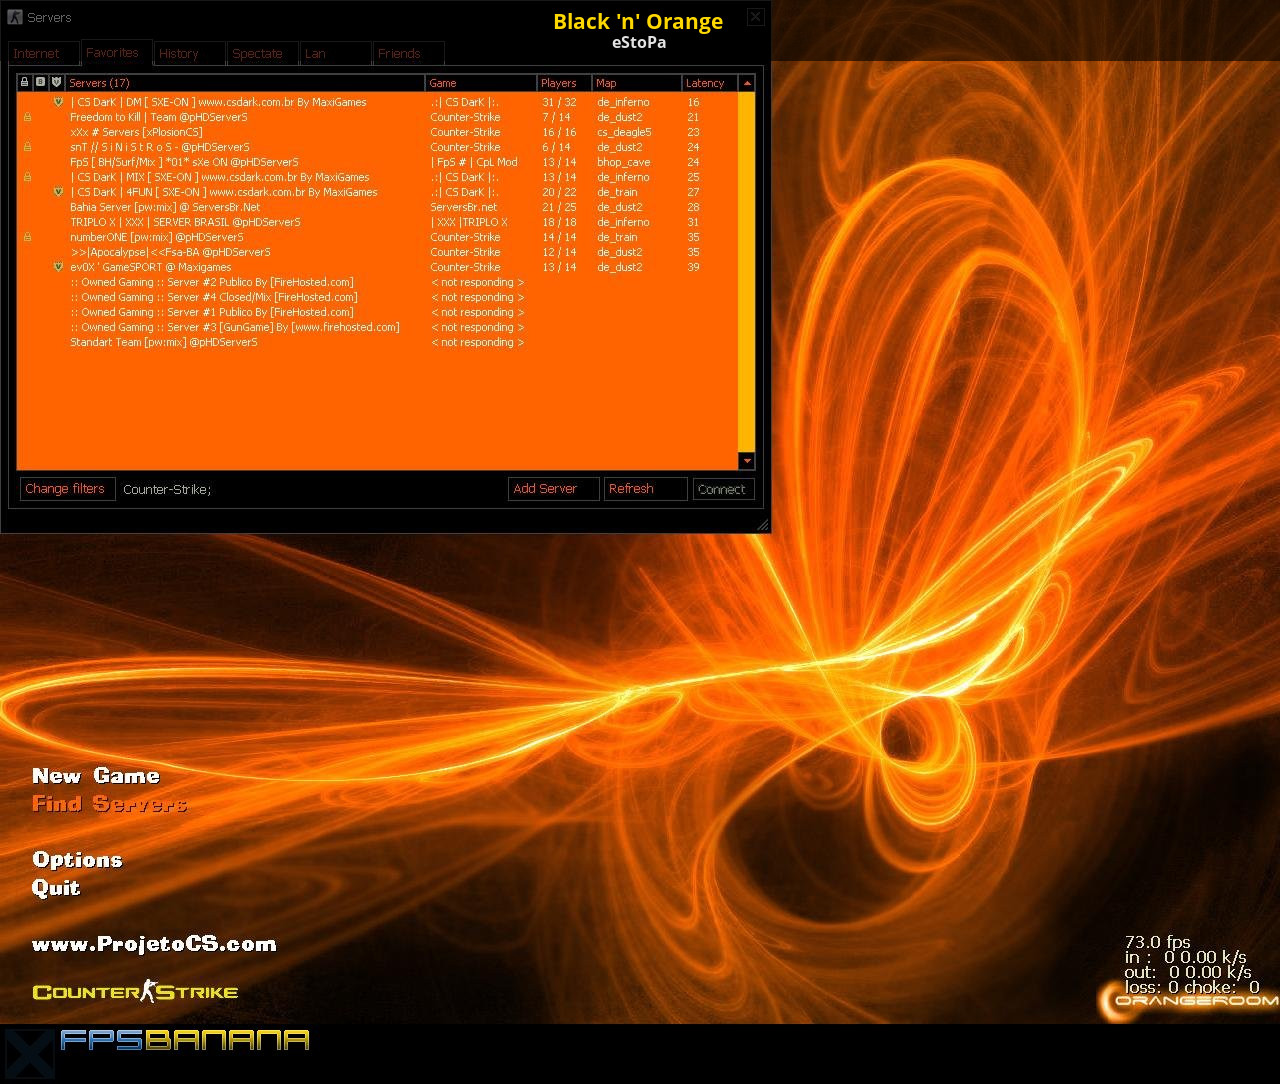Click the server list scroll-up arrow
Image resolution: width=1280 pixels, height=1084 pixels.
pos(747,83)
